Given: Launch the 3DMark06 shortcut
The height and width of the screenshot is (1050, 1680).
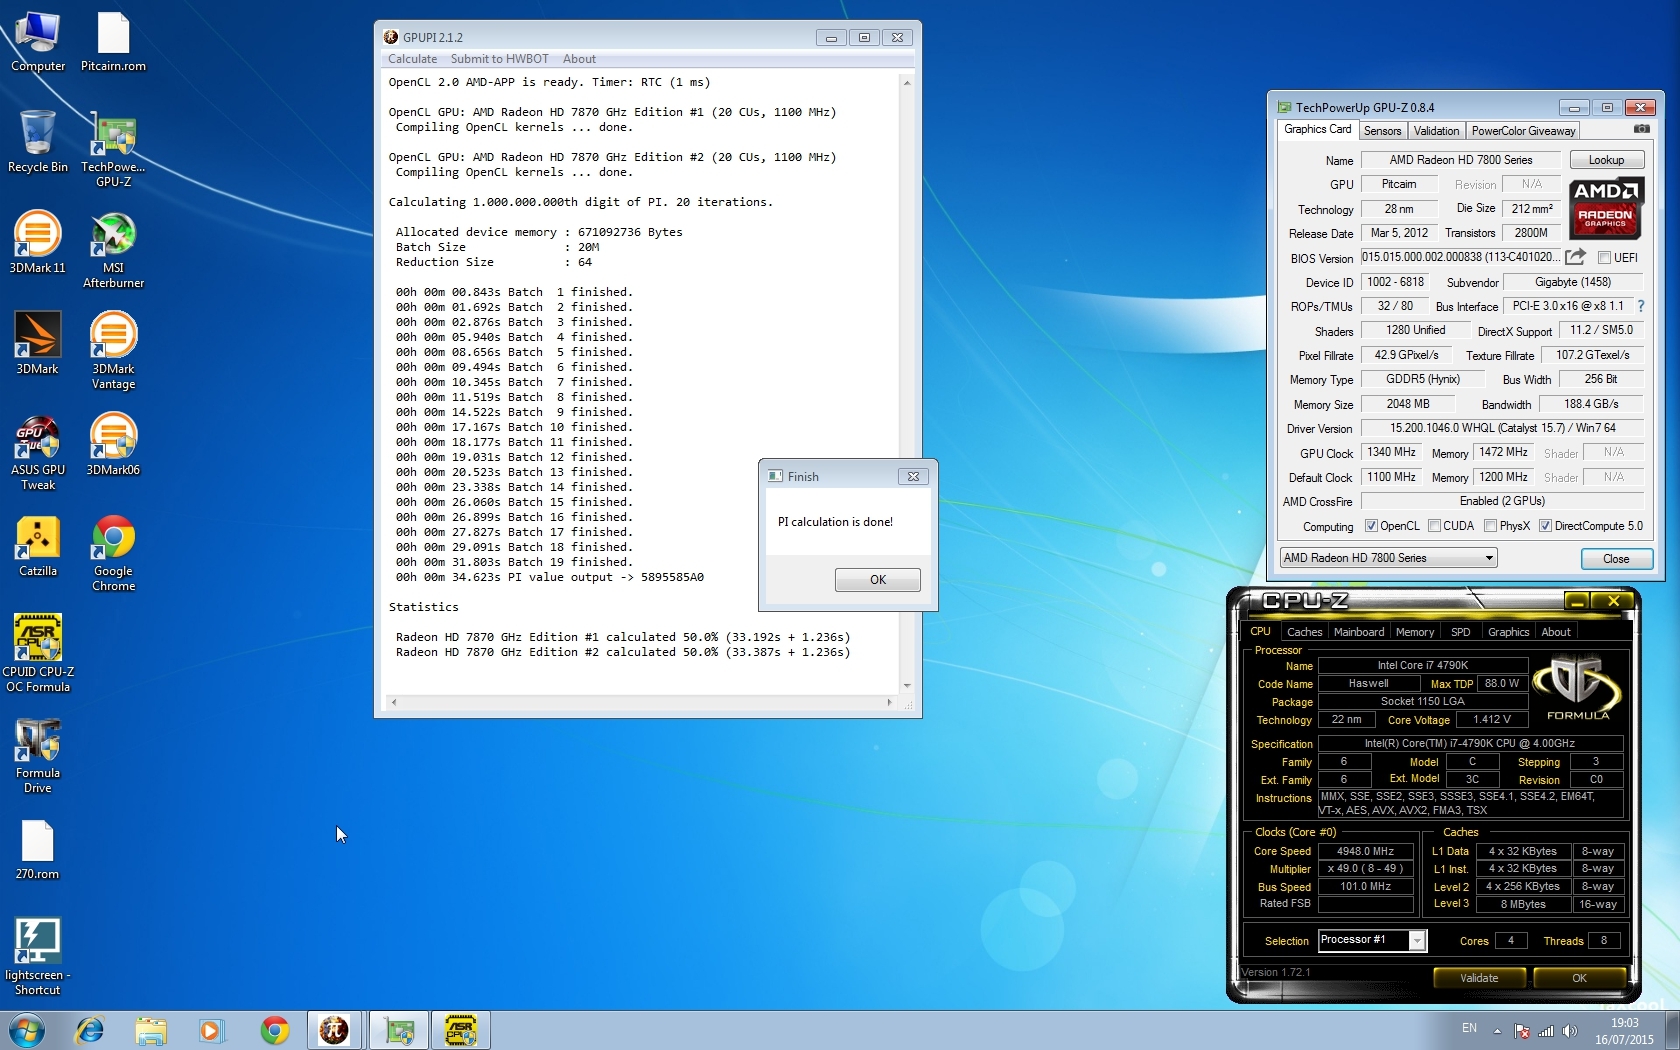Looking at the screenshot, I should tap(113, 445).
